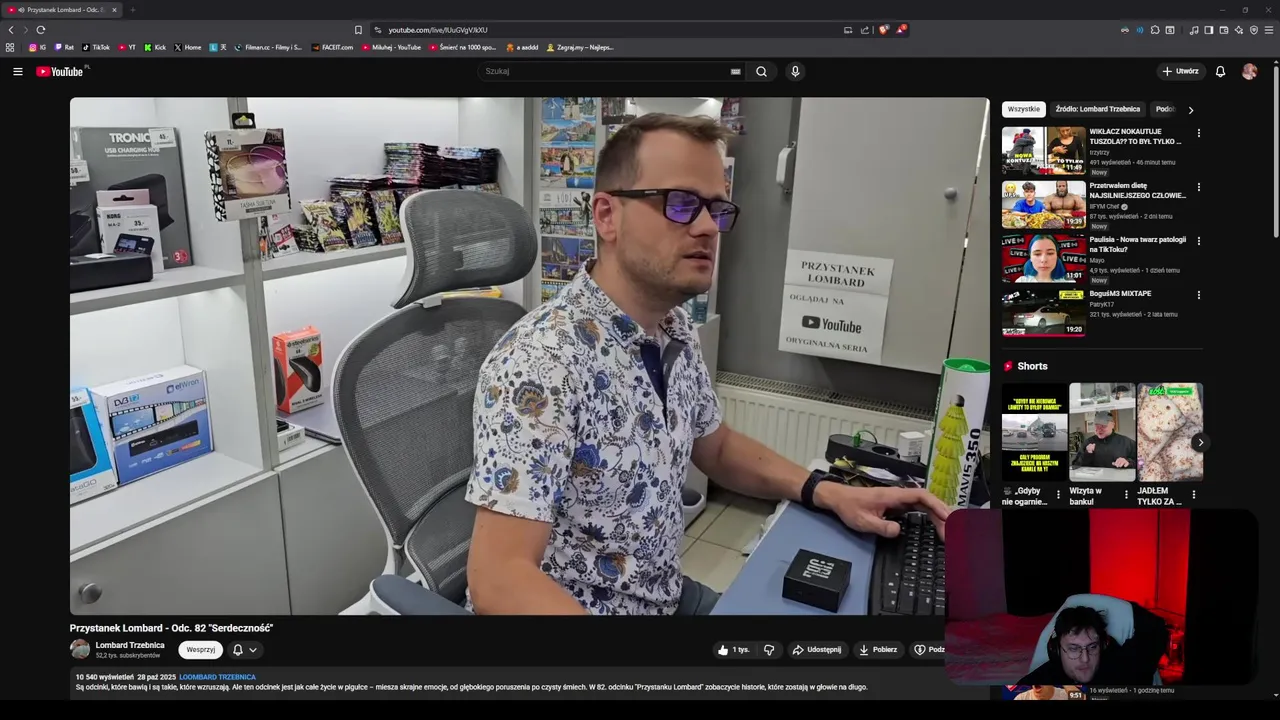Open the Brave VPN shield icon
The height and width of the screenshot is (720, 1280).
(1254, 30)
